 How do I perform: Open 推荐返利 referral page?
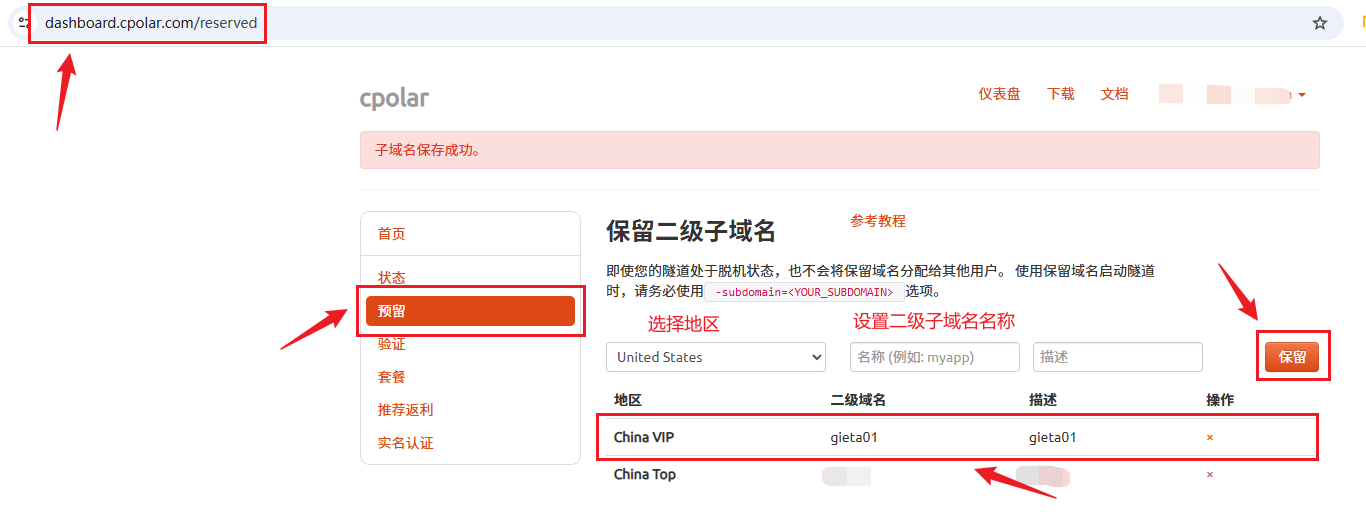tap(406, 410)
